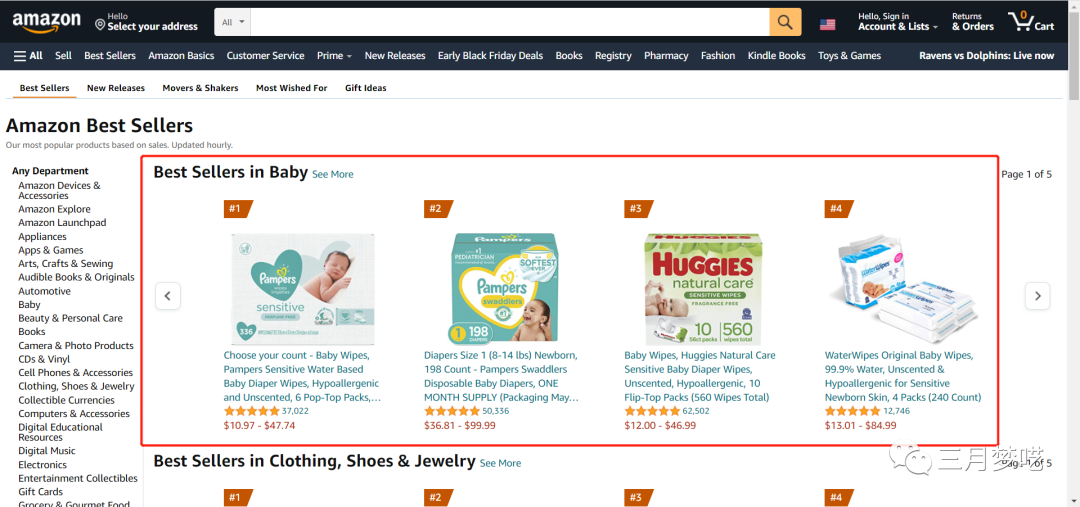Click the previous arrow in Baby carousel
This screenshot has height=507, width=1080.
[168, 296]
